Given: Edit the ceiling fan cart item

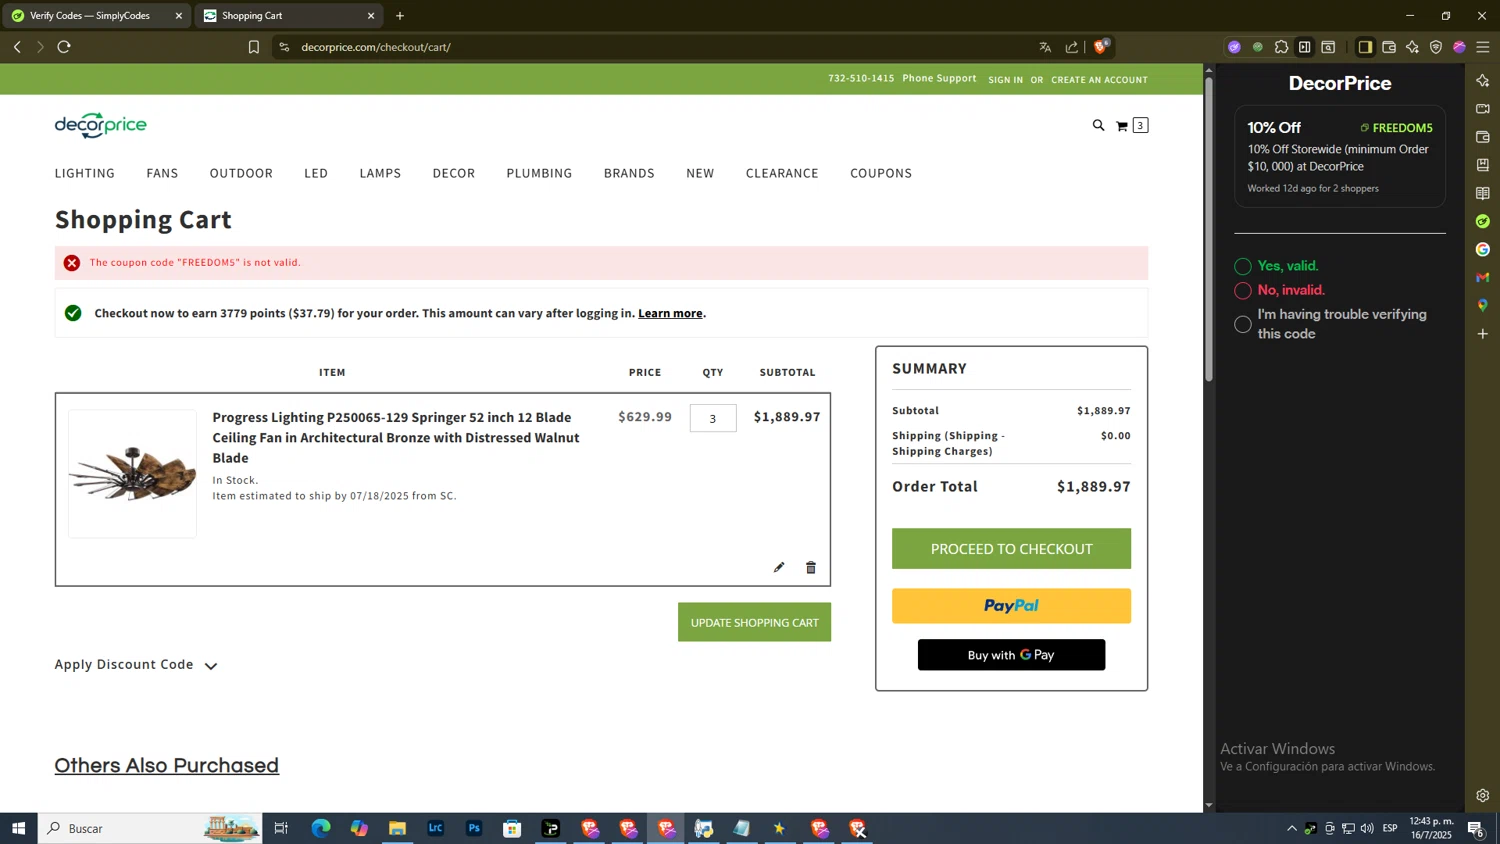Looking at the screenshot, I should click(x=779, y=567).
